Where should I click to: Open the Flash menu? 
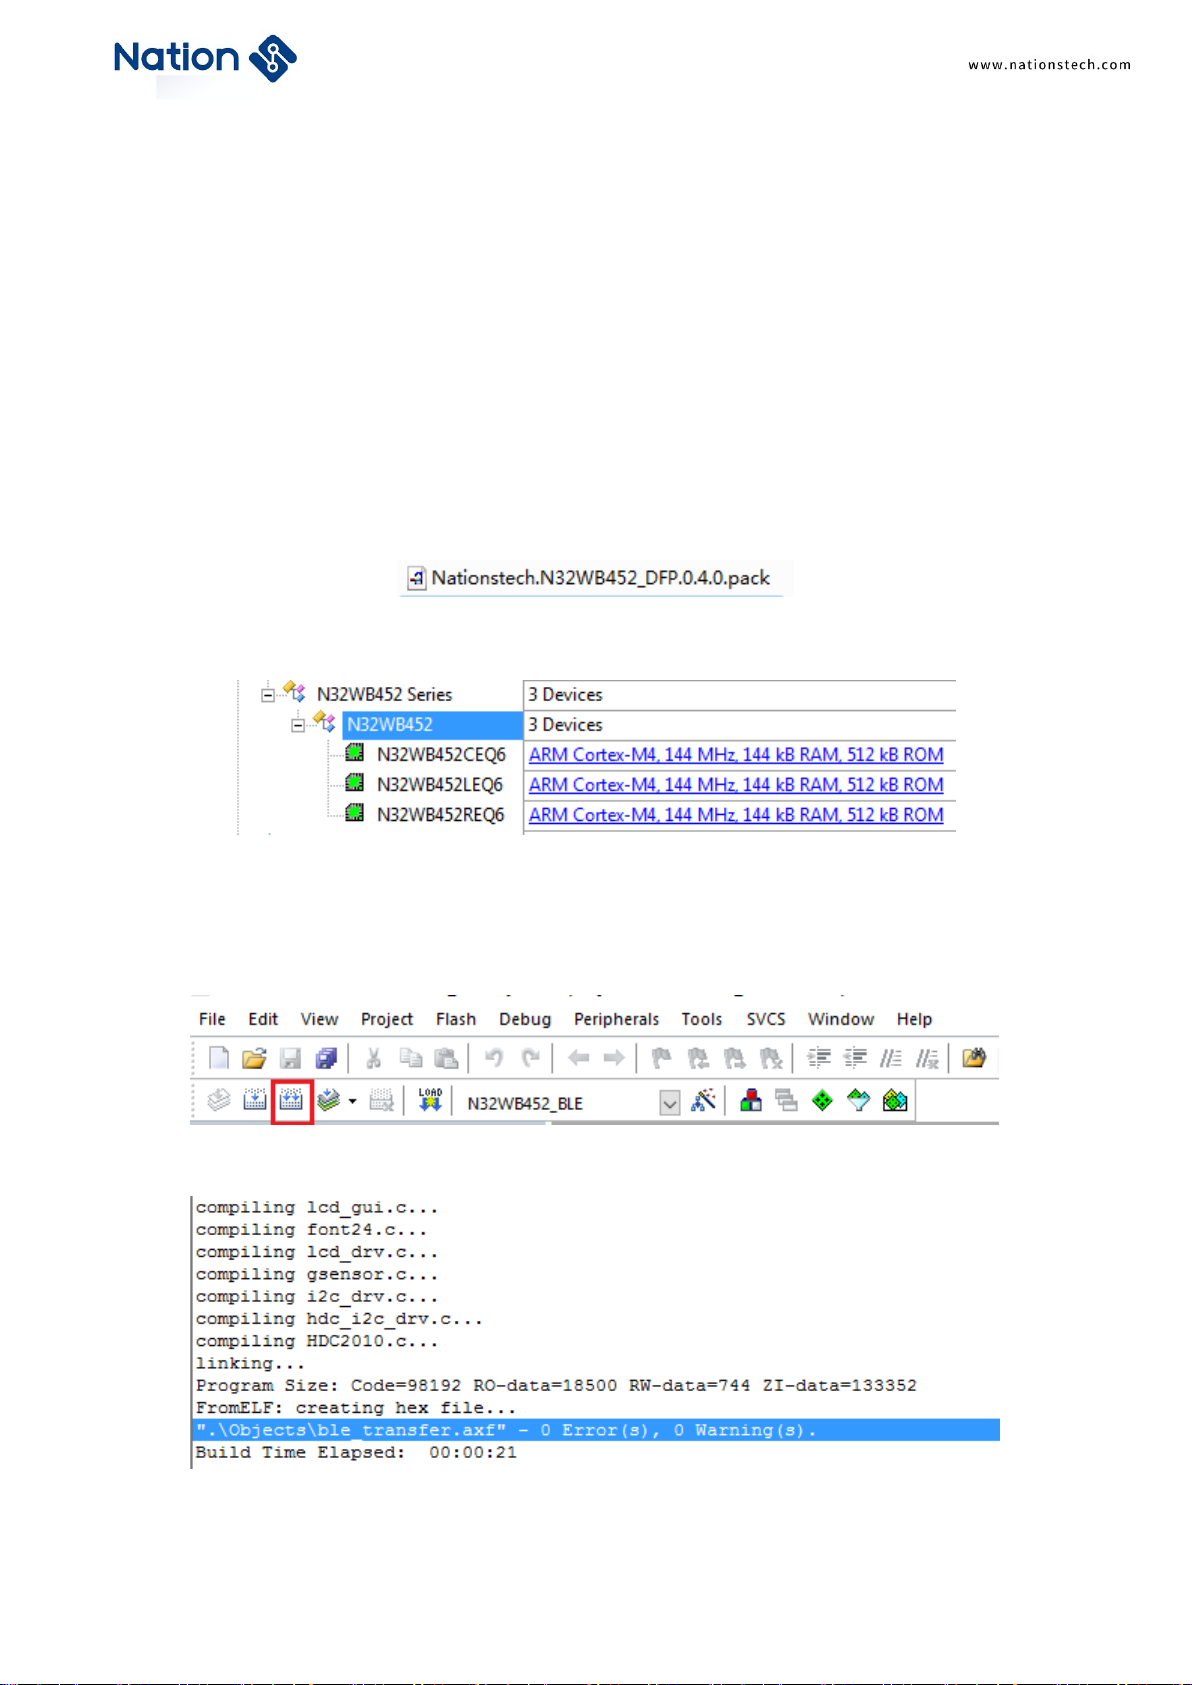click(456, 1019)
